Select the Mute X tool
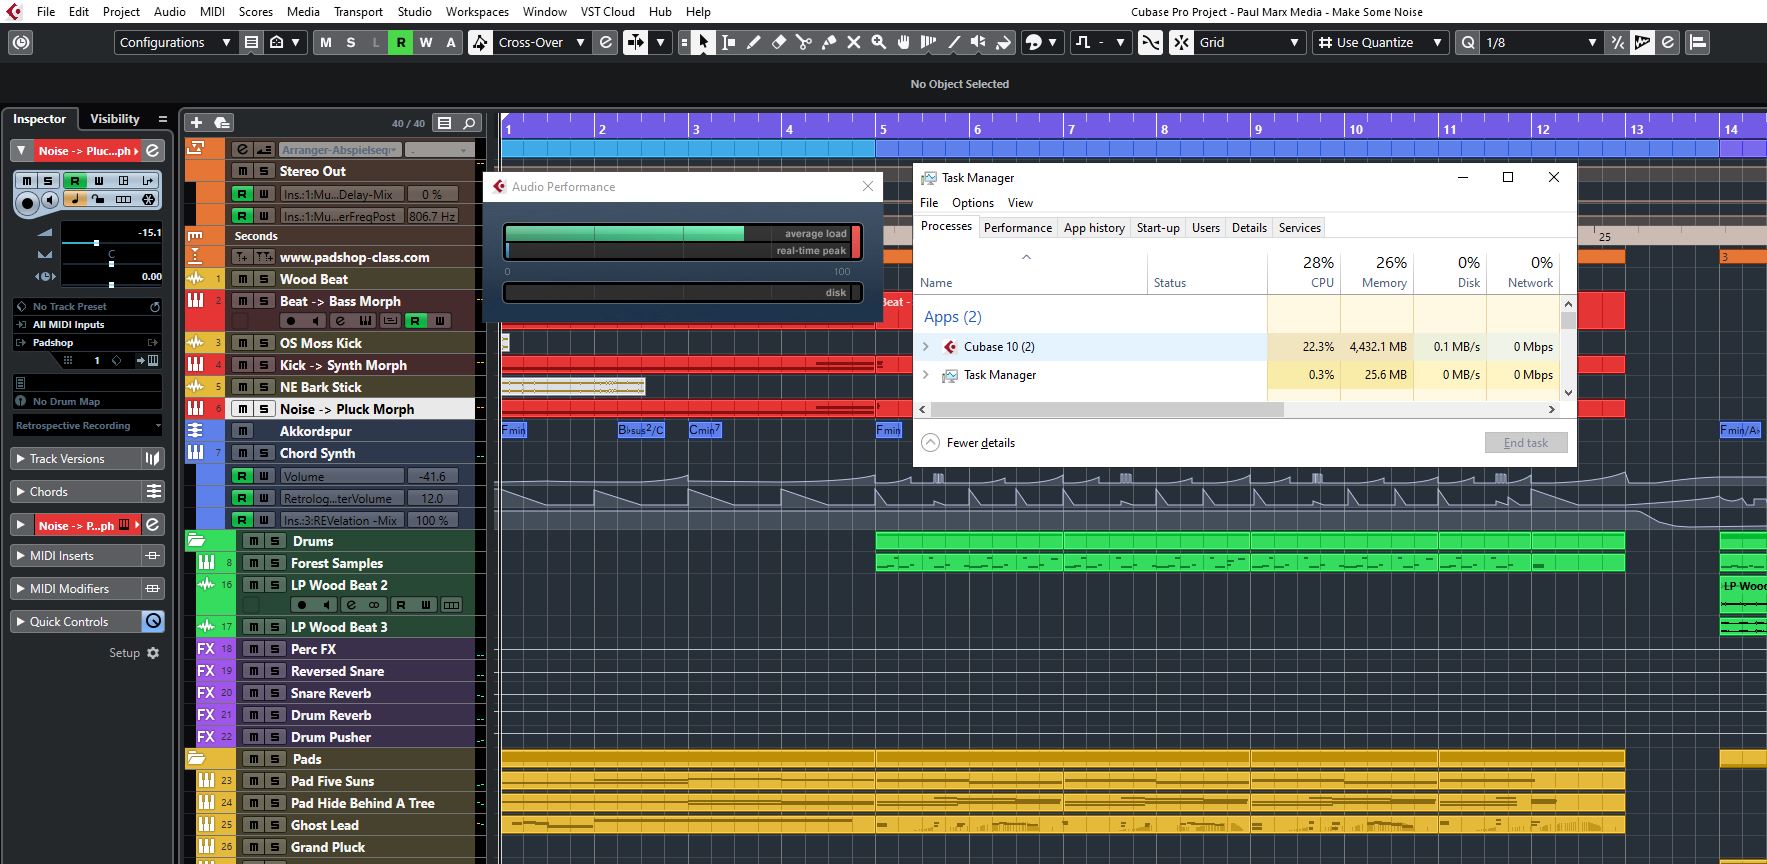The height and width of the screenshot is (864, 1767). 854,42
